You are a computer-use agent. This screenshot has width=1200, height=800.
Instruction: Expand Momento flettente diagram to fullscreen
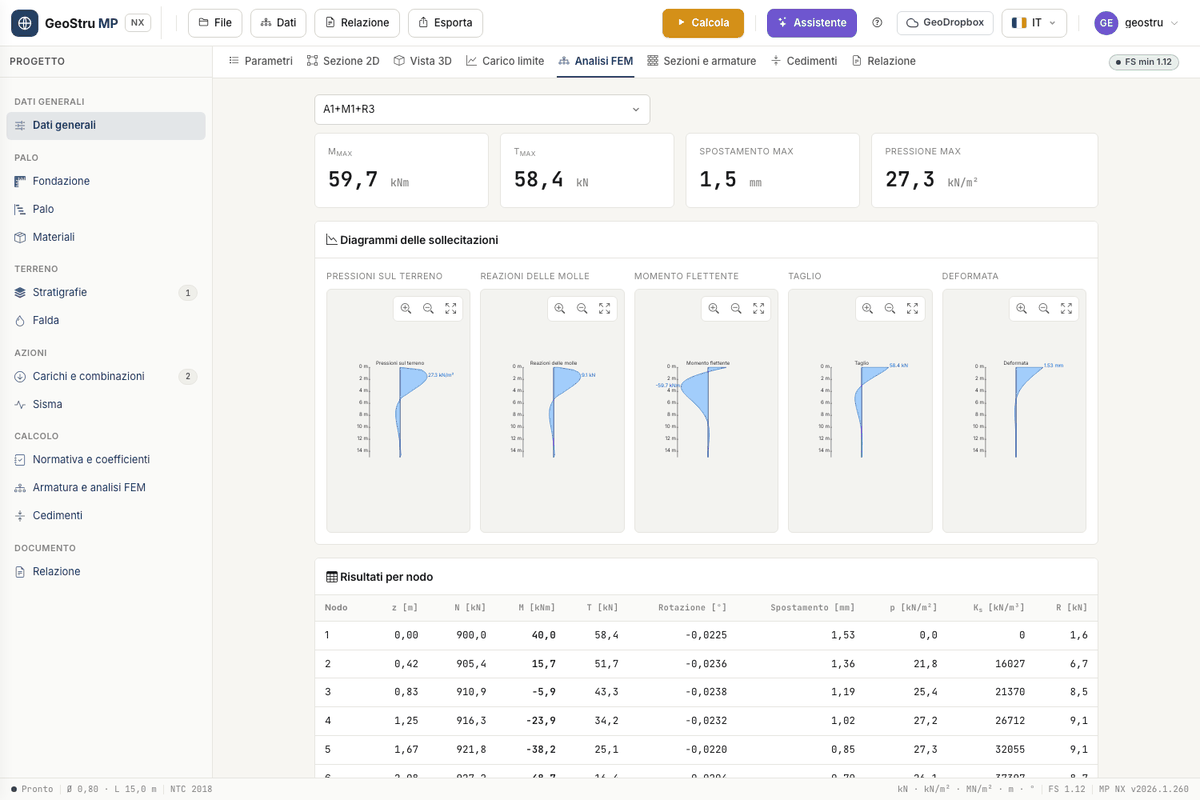point(759,309)
